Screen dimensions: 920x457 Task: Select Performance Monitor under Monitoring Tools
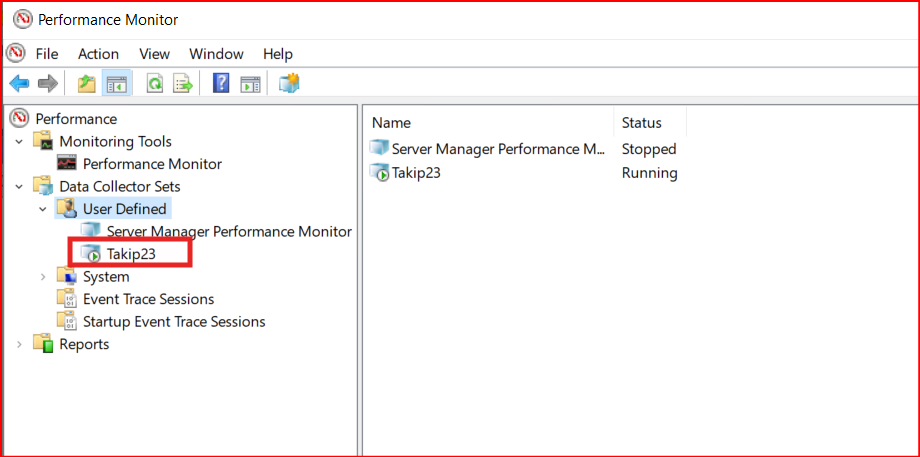click(x=152, y=164)
